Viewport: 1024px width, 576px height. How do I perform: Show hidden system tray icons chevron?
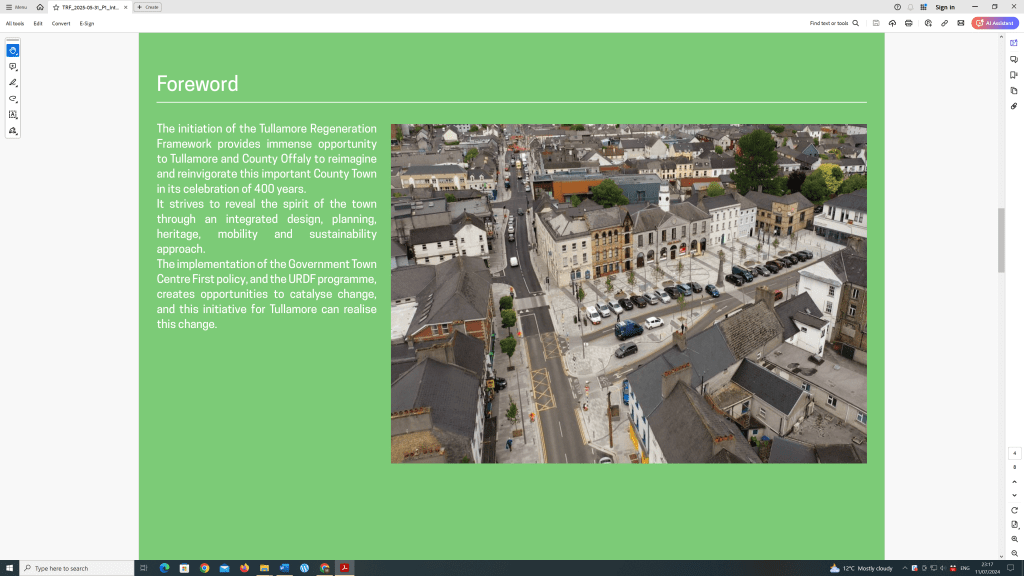[x=905, y=568]
